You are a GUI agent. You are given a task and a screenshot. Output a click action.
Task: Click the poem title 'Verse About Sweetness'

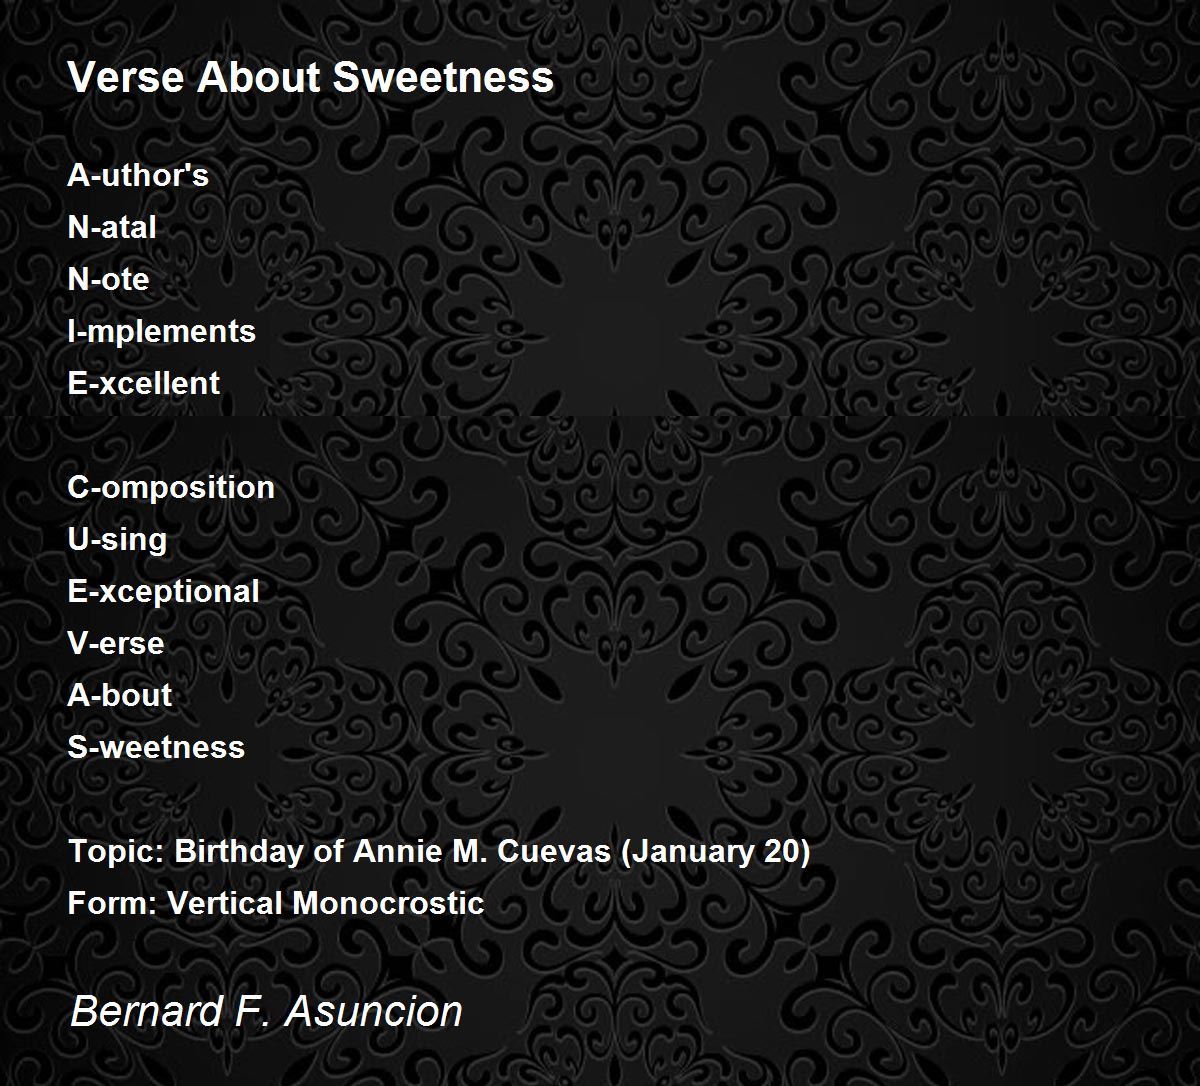pyautogui.click(x=310, y=77)
